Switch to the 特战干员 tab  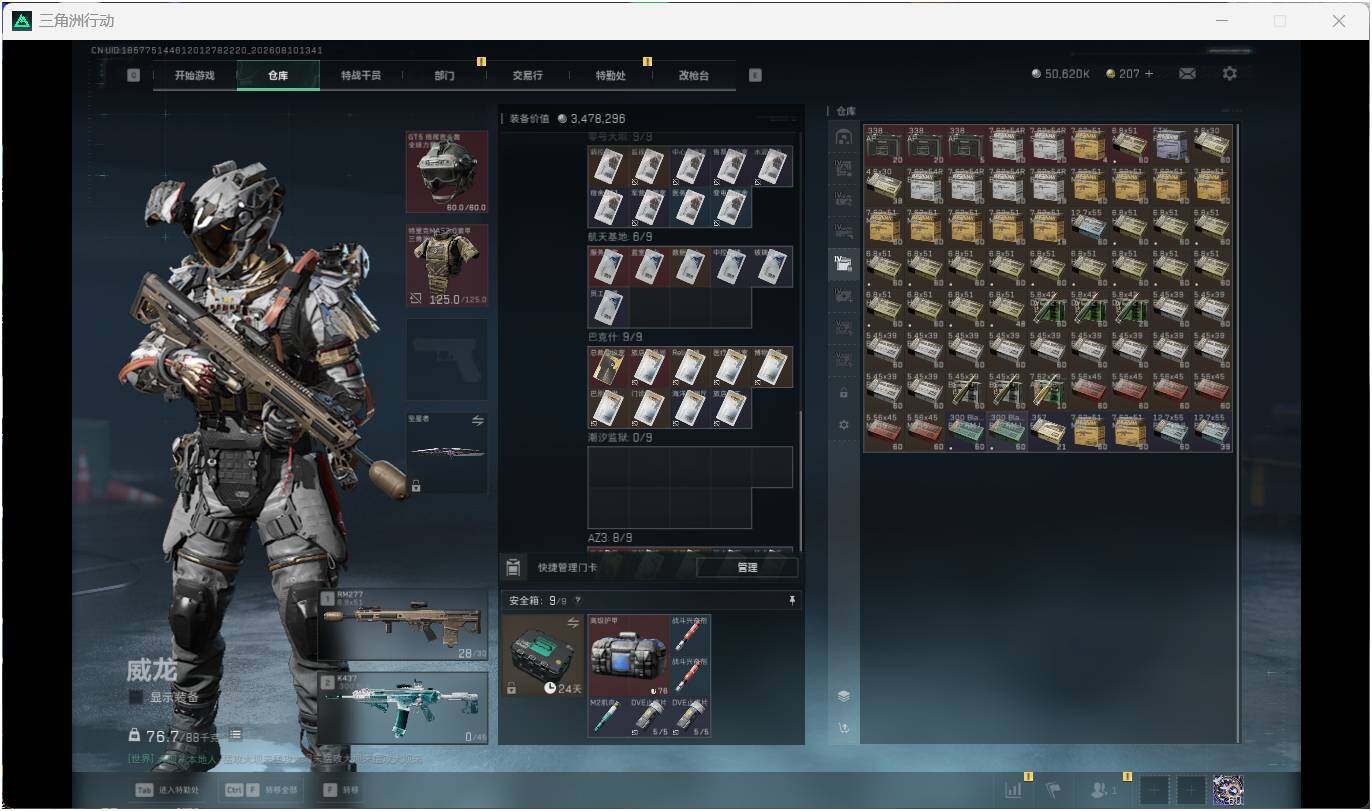point(361,75)
